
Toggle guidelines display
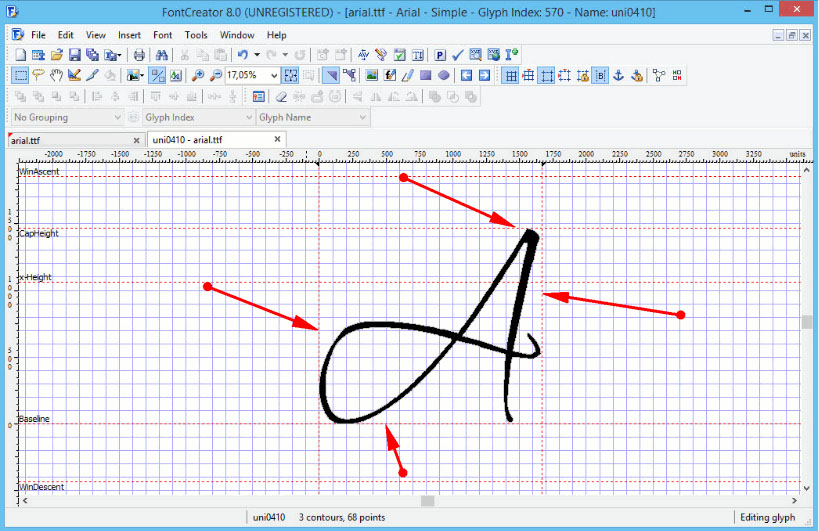point(547,76)
